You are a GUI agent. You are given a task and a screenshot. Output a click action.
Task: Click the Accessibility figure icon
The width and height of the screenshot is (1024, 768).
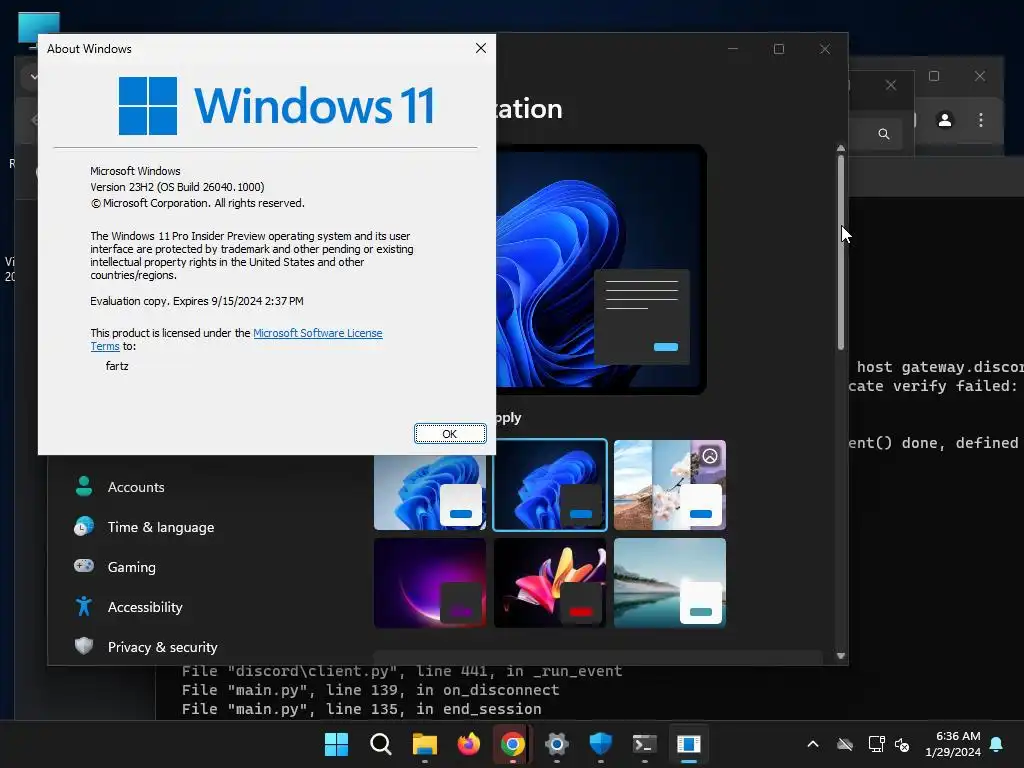84,606
